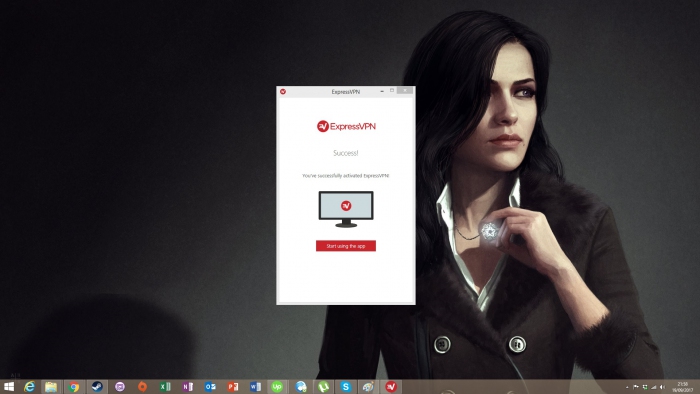Open Excel from the taskbar

point(165,386)
